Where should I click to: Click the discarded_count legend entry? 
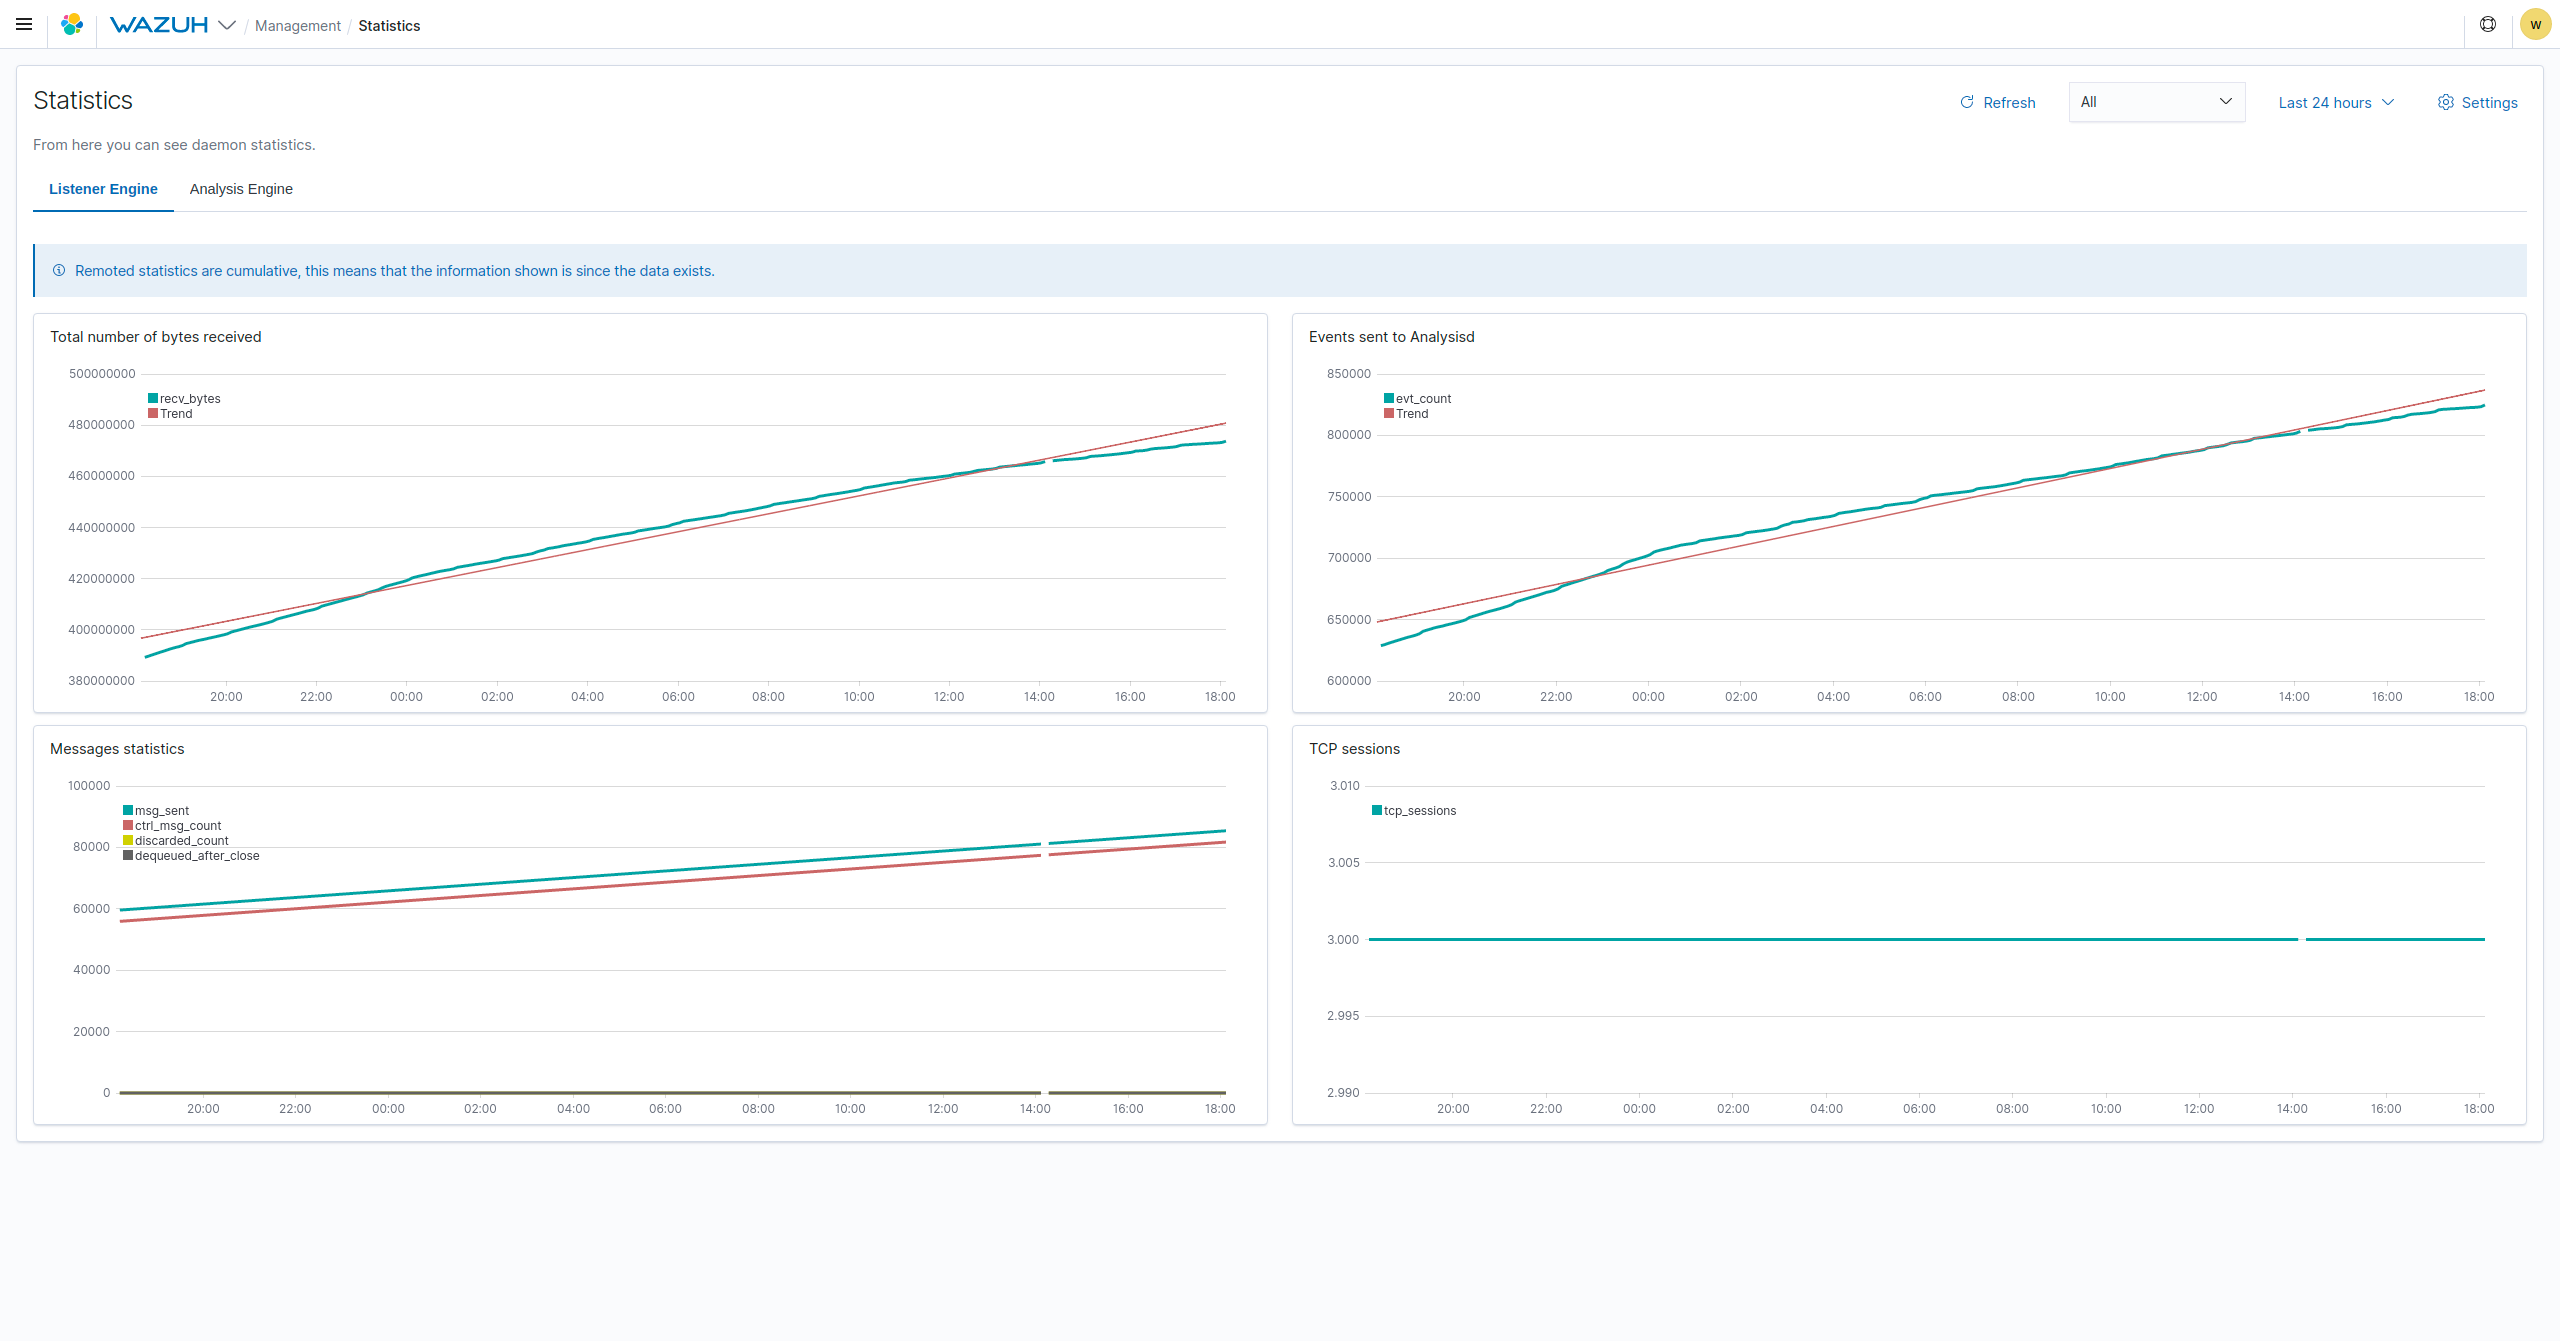tap(176, 841)
